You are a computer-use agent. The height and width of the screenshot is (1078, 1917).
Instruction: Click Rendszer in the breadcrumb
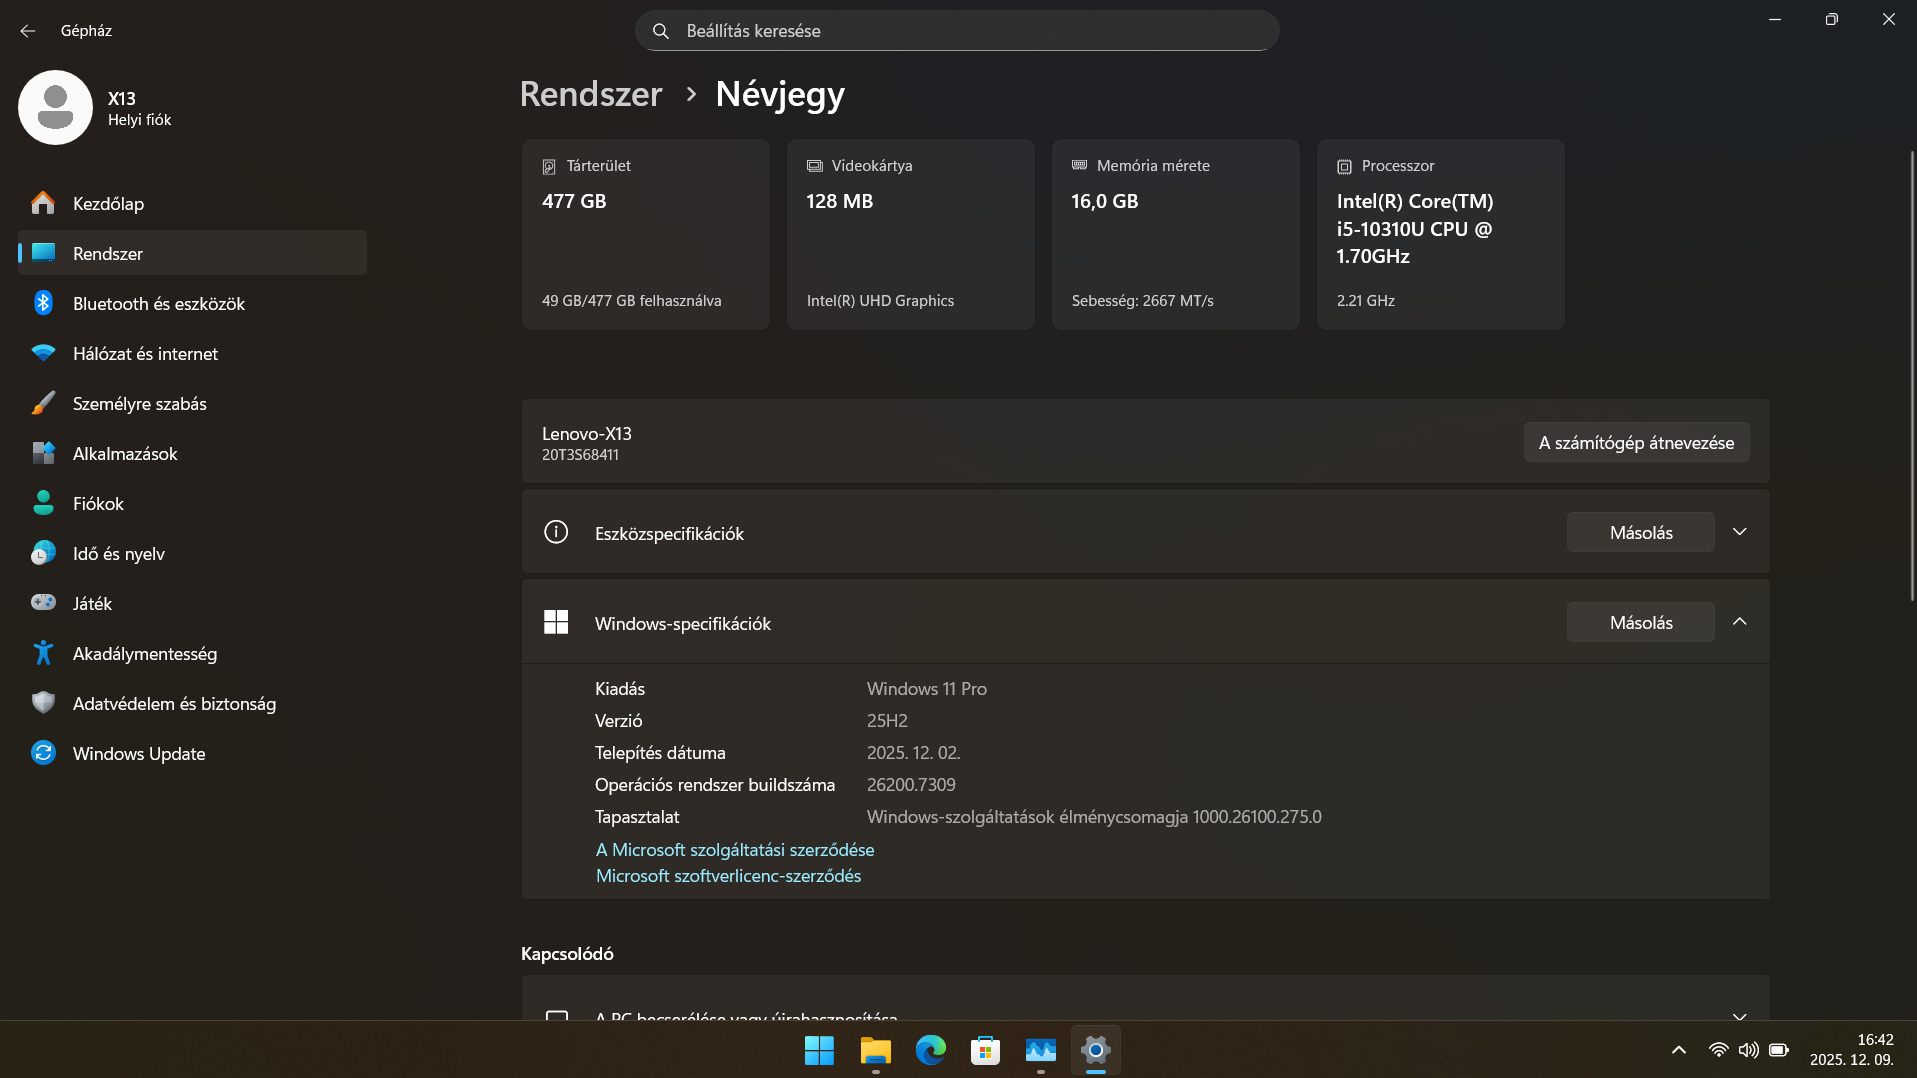click(x=591, y=94)
